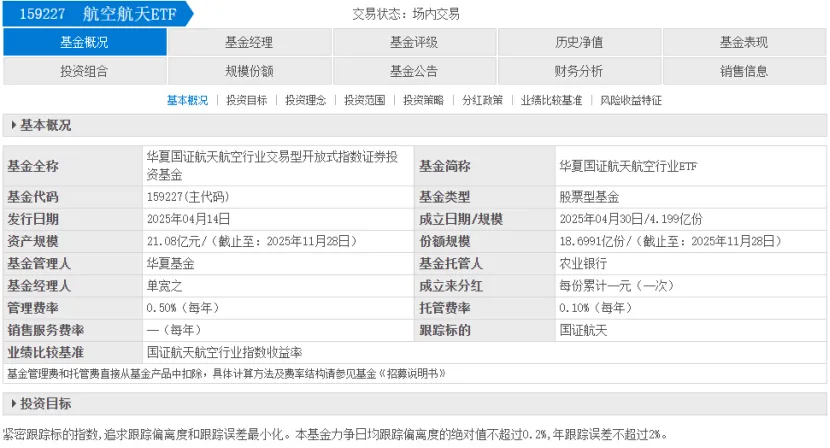This screenshot has height=448, width=830.
Task: Click the 基金代码 label cell
Action: (73, 197)
